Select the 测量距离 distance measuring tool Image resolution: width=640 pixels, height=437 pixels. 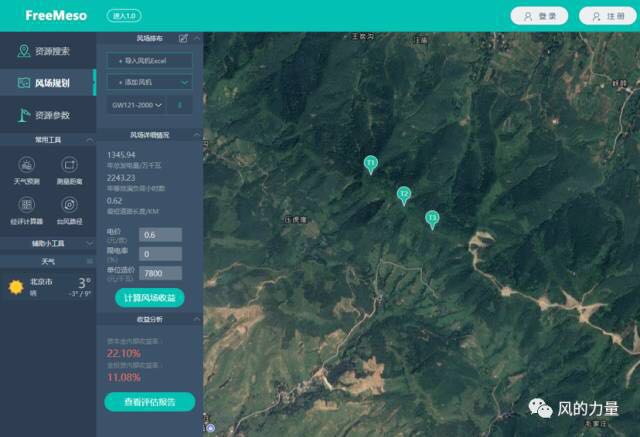pyautogui.click(x=69, y=166)
